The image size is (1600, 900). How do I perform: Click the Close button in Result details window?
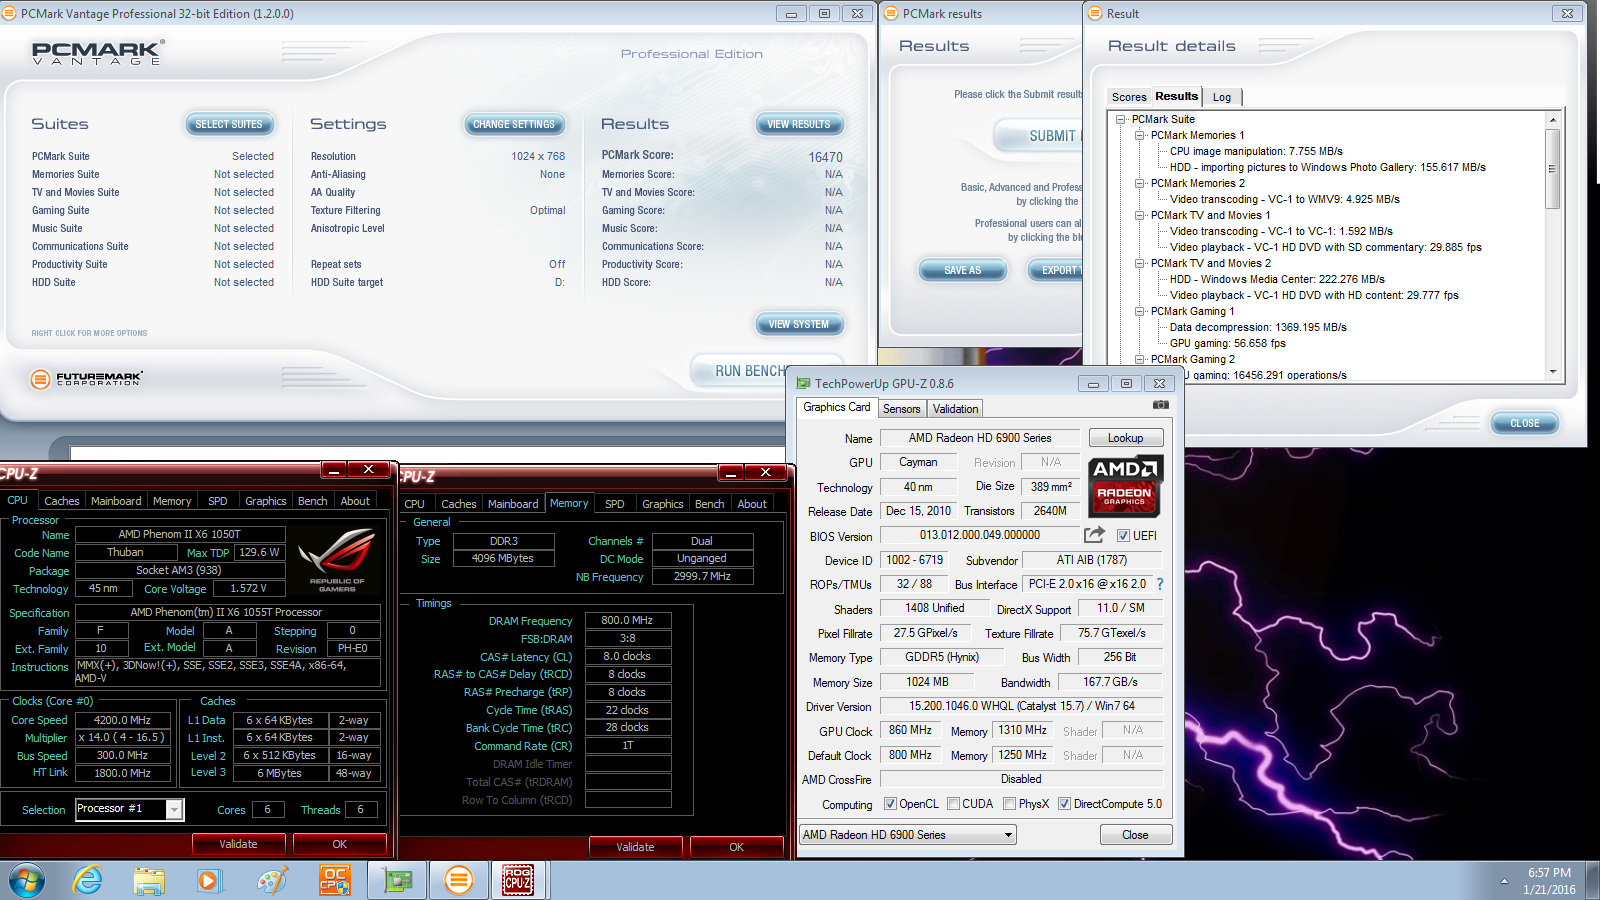(1525, 423)
